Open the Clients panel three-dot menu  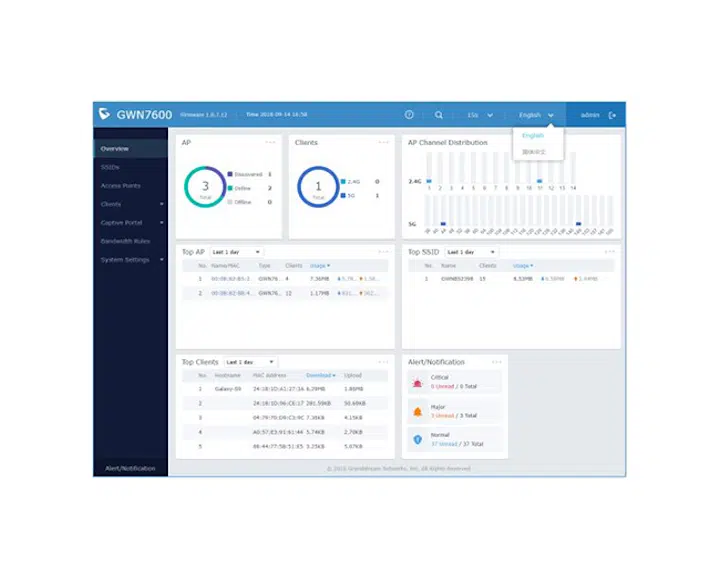click(384, 143)
